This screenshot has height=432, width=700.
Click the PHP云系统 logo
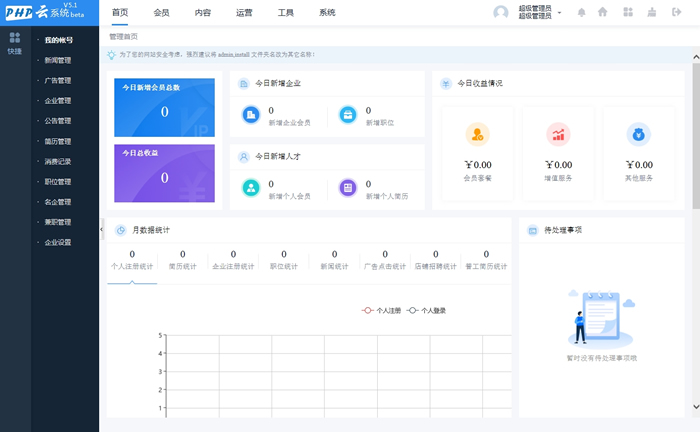point(45,12)
